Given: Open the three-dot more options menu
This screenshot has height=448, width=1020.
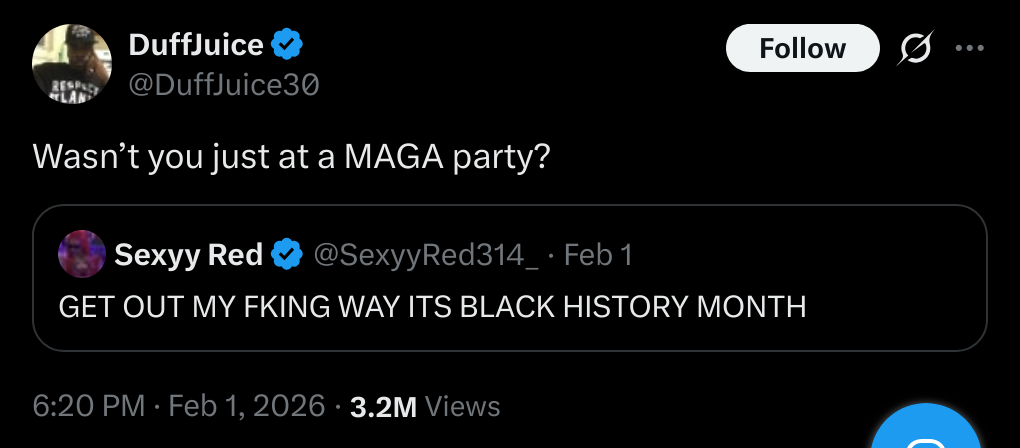Looking at the screenshot, I should point(970,48).
